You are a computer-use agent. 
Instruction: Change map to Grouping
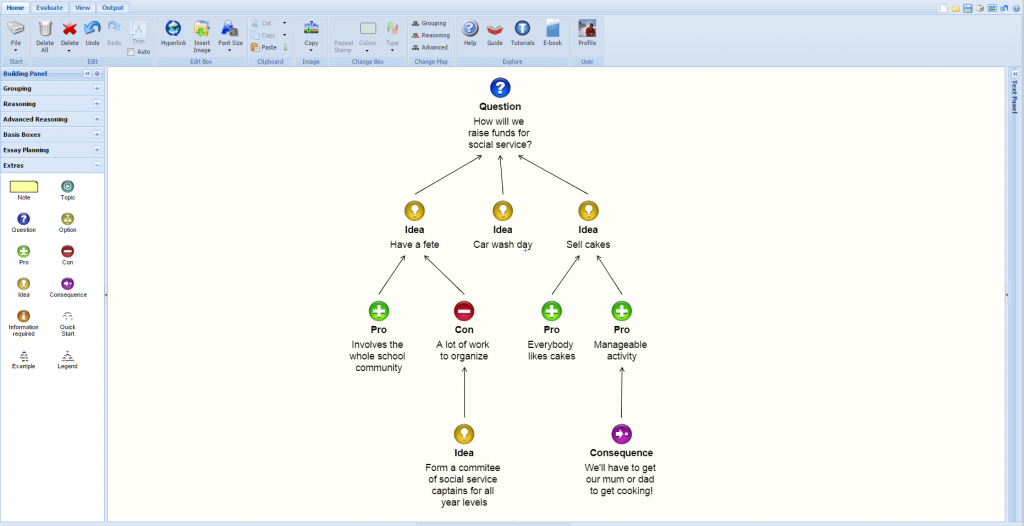tap(429, 23)
